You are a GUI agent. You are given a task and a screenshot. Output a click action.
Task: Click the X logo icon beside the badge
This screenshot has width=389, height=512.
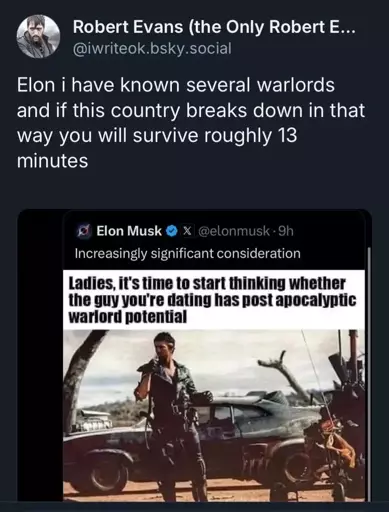click(188, 230)
